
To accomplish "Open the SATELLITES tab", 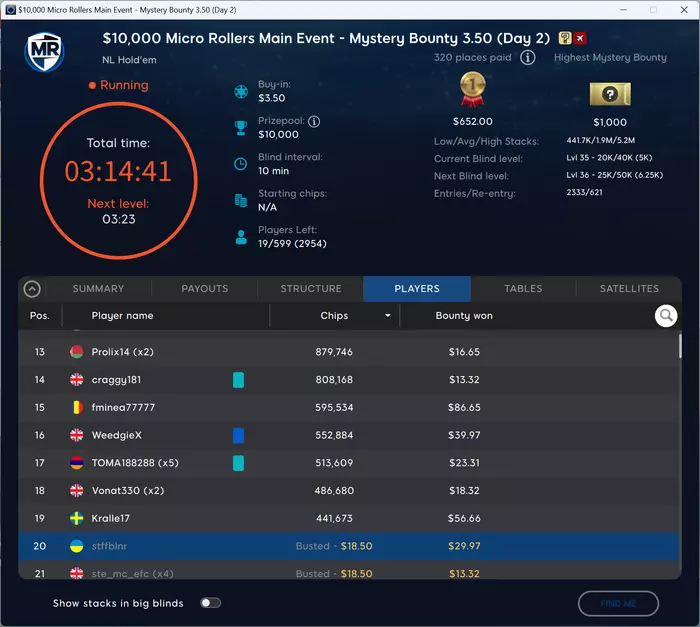I will pos(629,288).
